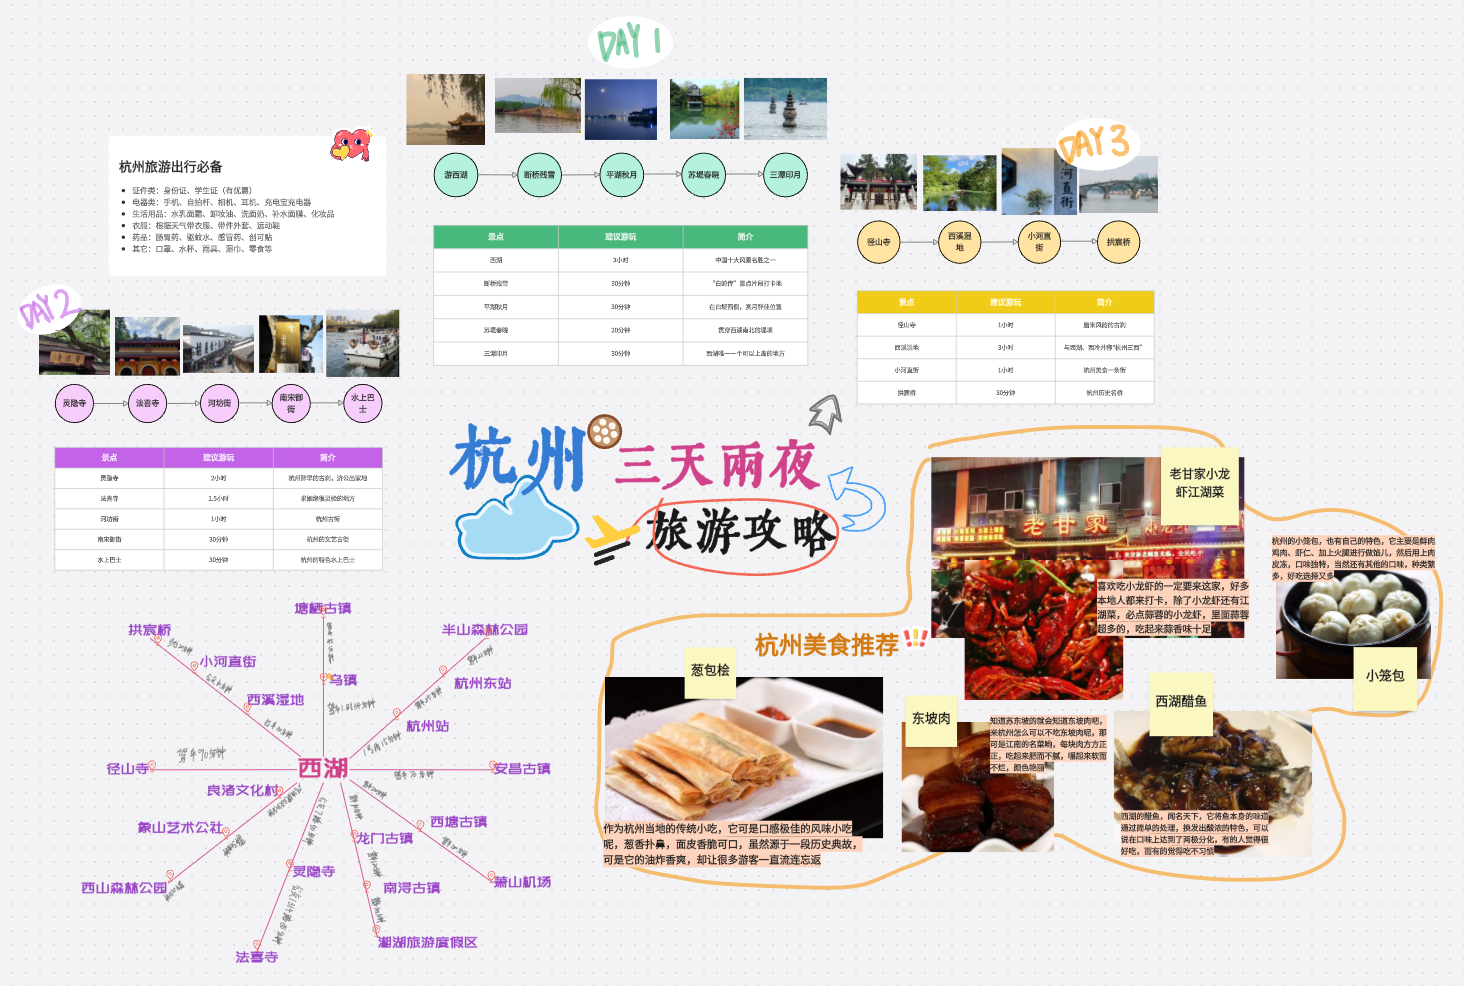Select the green 断桥残雪 circle node
This screenshot has width=1464, height=986.
pos(539,175)
